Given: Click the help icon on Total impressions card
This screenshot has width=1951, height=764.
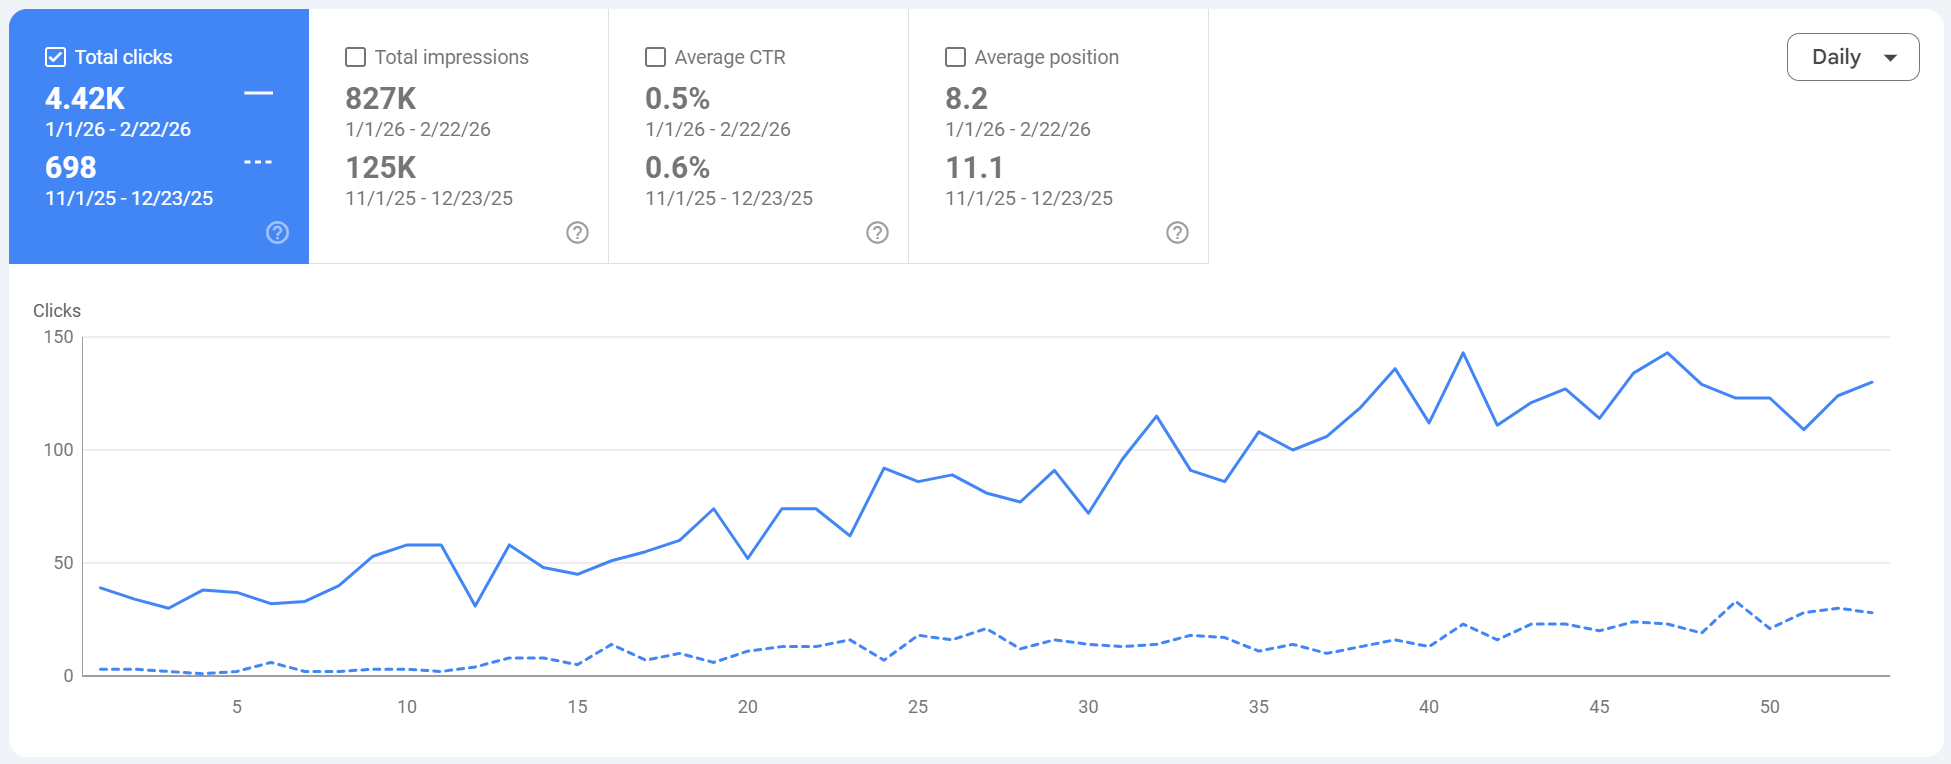Looking at the screenshot, I should (577, 233).
